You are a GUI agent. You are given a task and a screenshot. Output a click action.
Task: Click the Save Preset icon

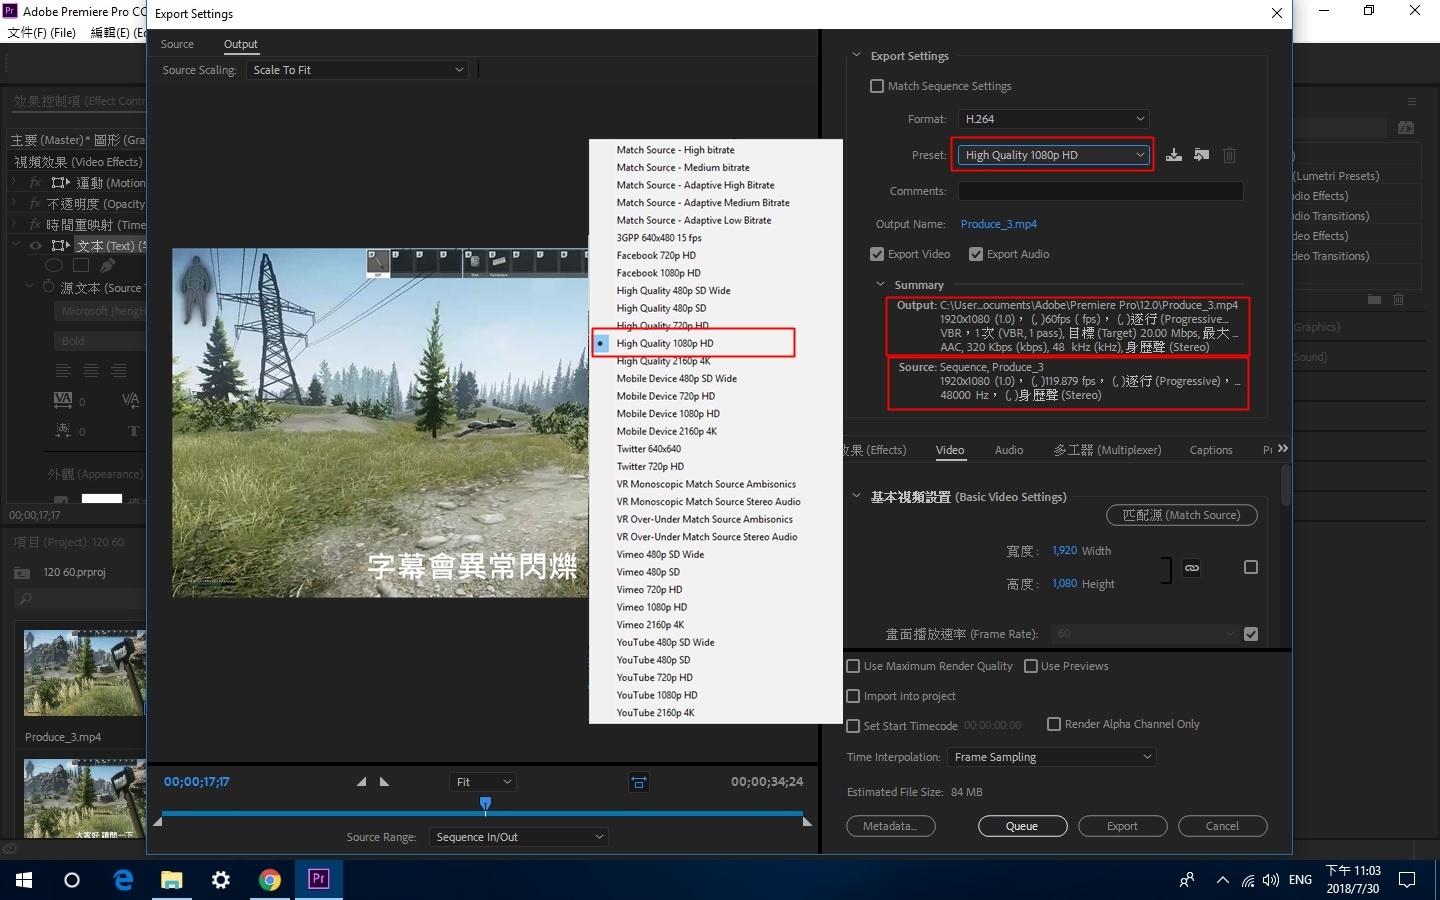(x=1174, y=155)
